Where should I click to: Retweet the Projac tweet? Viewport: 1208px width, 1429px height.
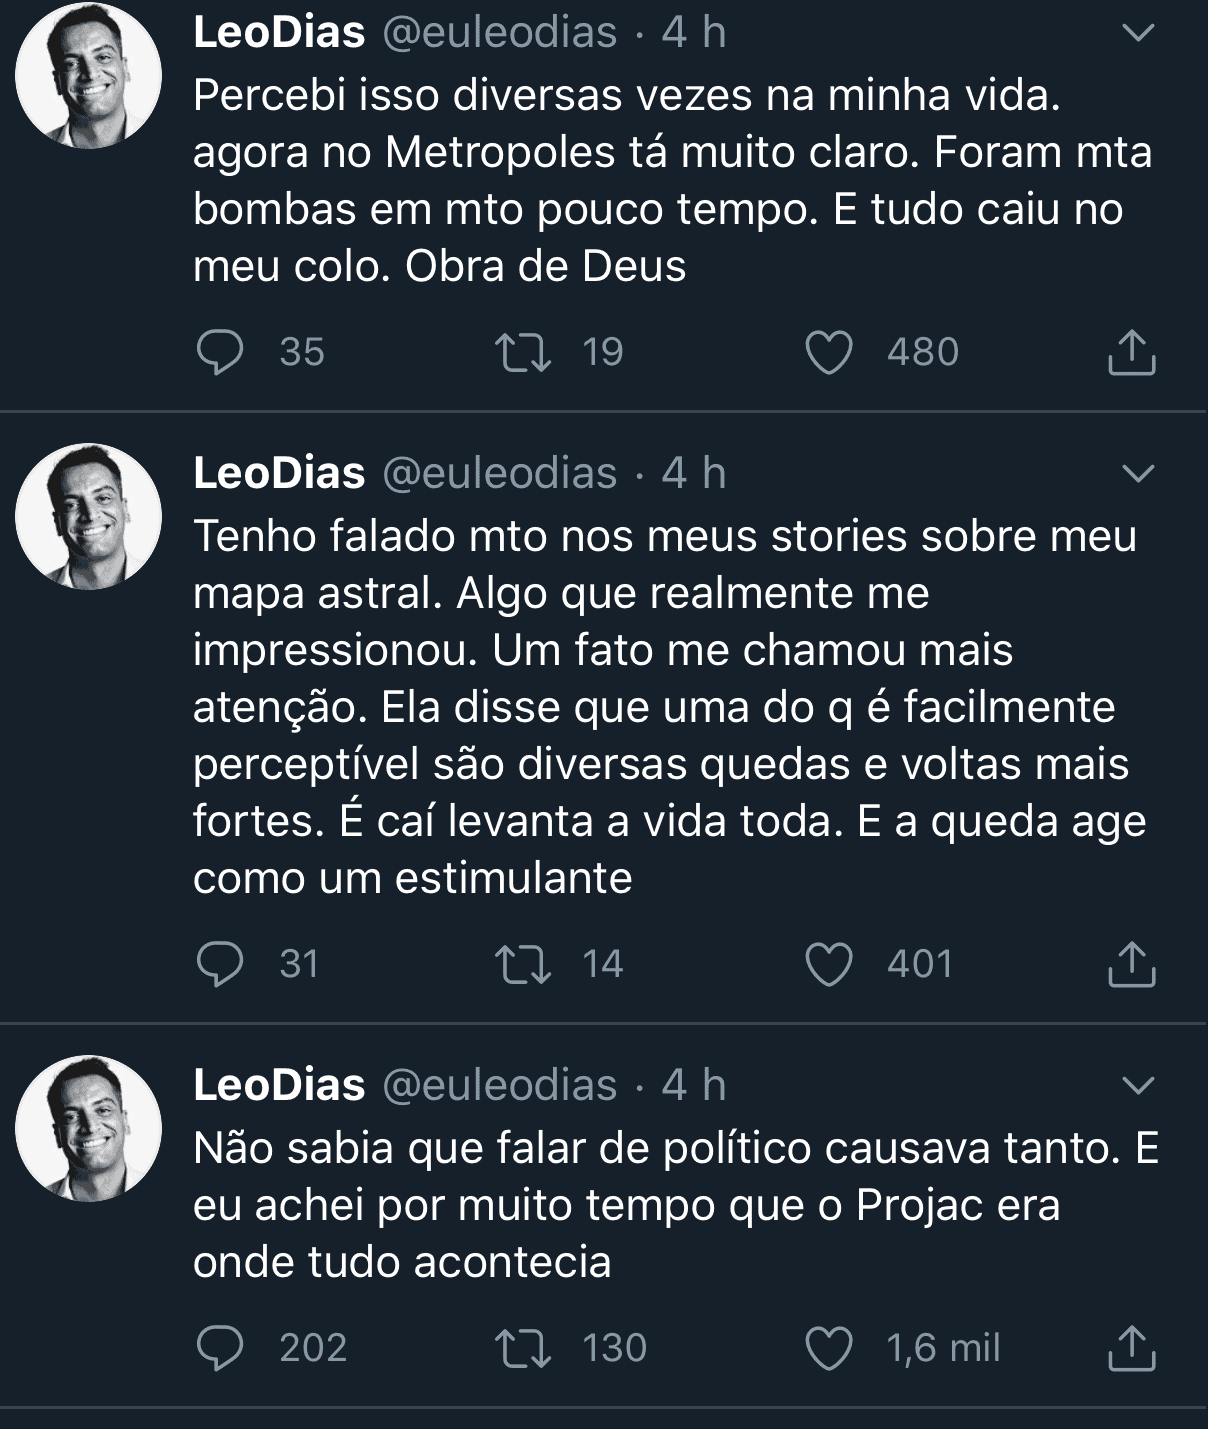523,1348
